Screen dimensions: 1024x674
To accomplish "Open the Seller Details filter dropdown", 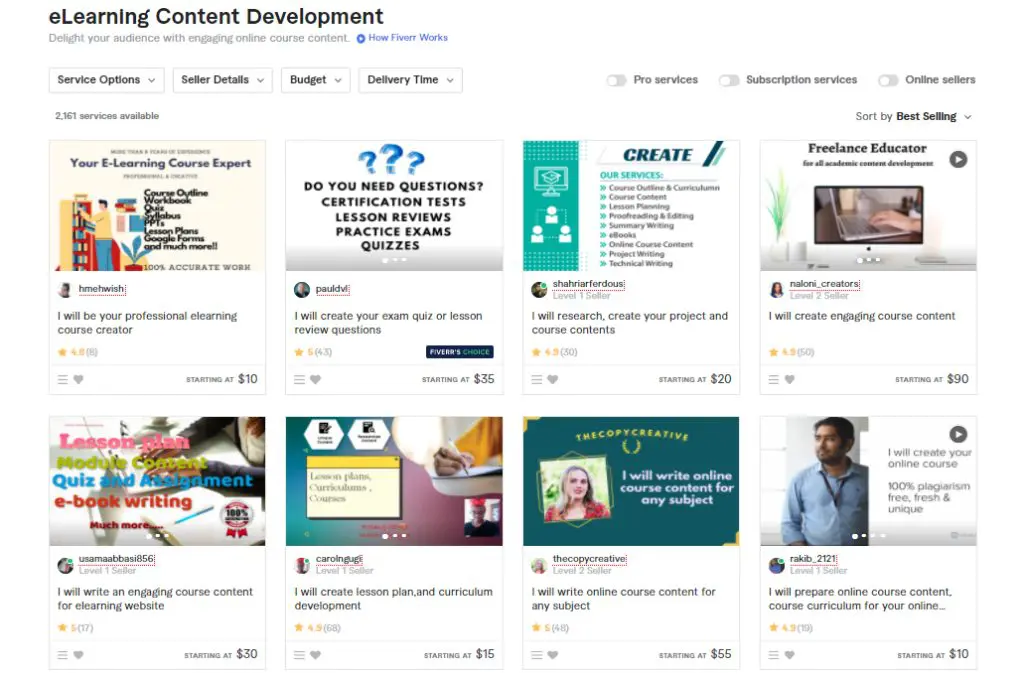I will point(222,80).
